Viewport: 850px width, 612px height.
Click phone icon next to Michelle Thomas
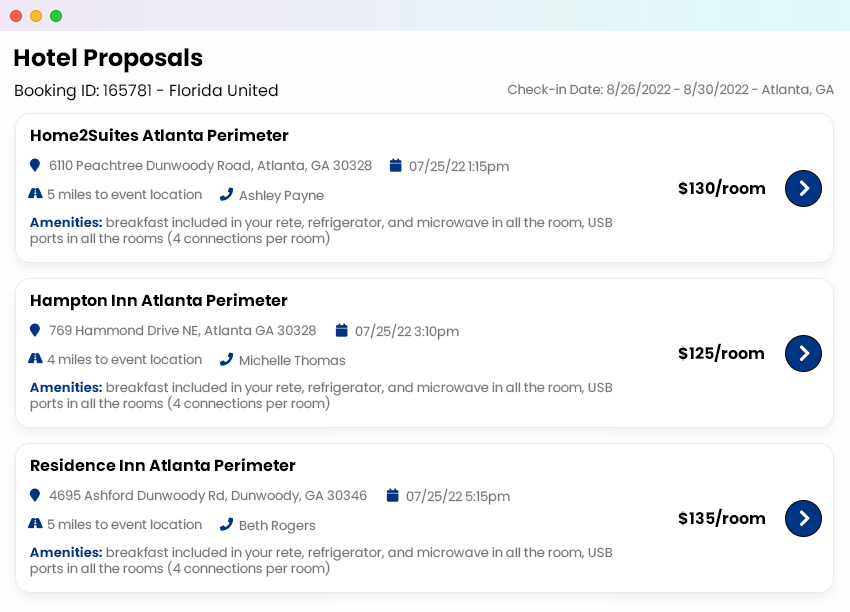[226, 360]
